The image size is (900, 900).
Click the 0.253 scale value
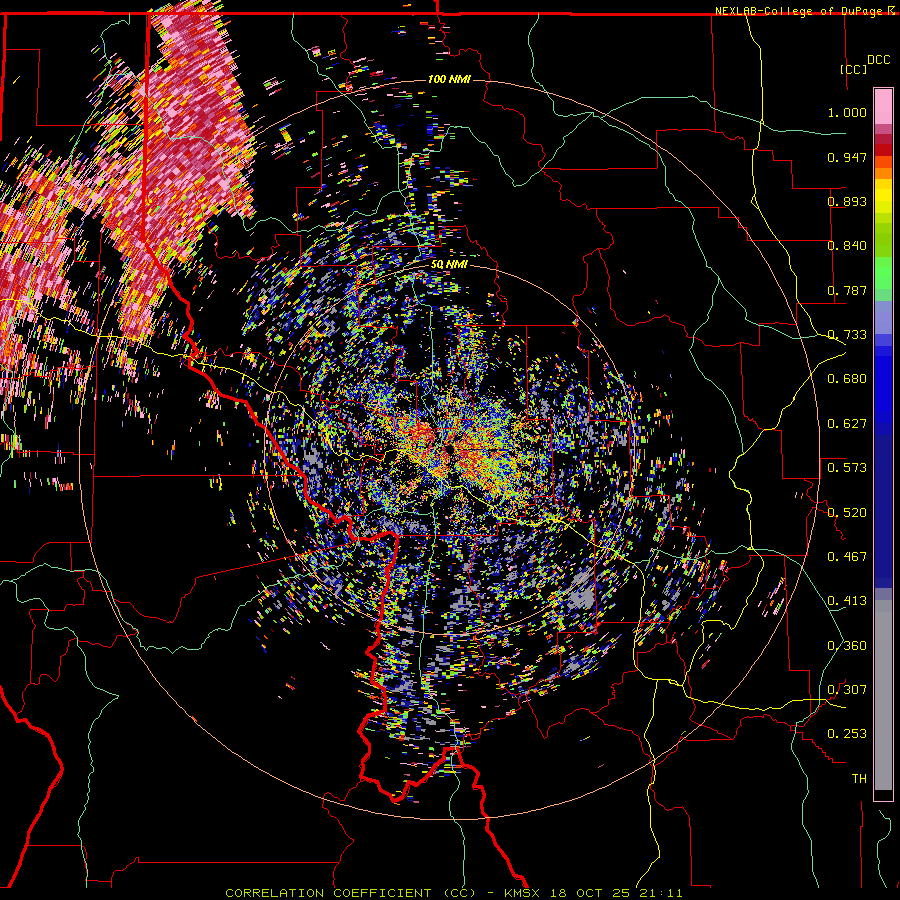coord(847,734)
